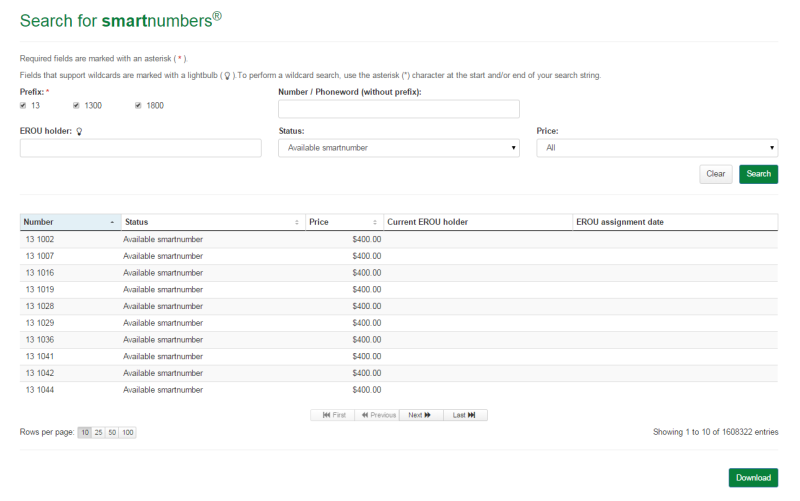Image resolution: width=800 pixels, height=501 pixels.
Task: Select number 13 1016 in the table
Action: (40, 273)
